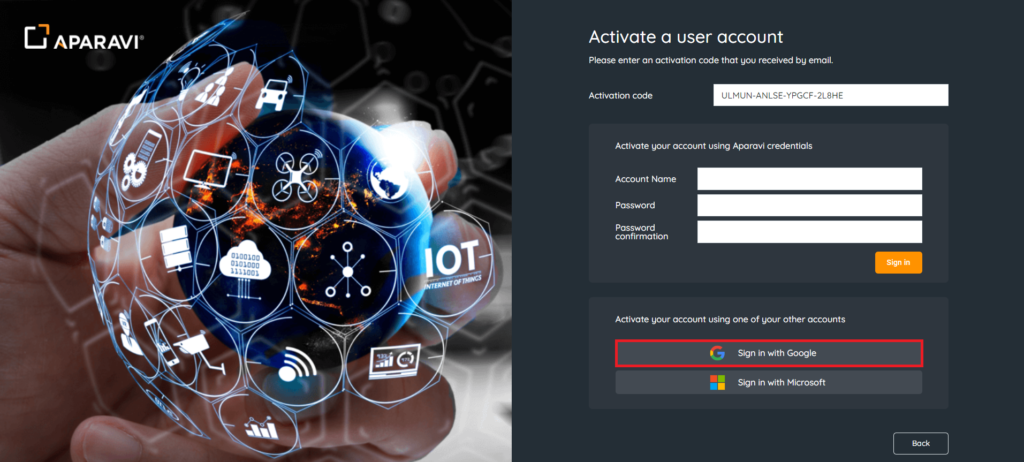Focus the Activation code field
The height and width of the screenshot is (462, 1024).
click(x=829, y=95)
